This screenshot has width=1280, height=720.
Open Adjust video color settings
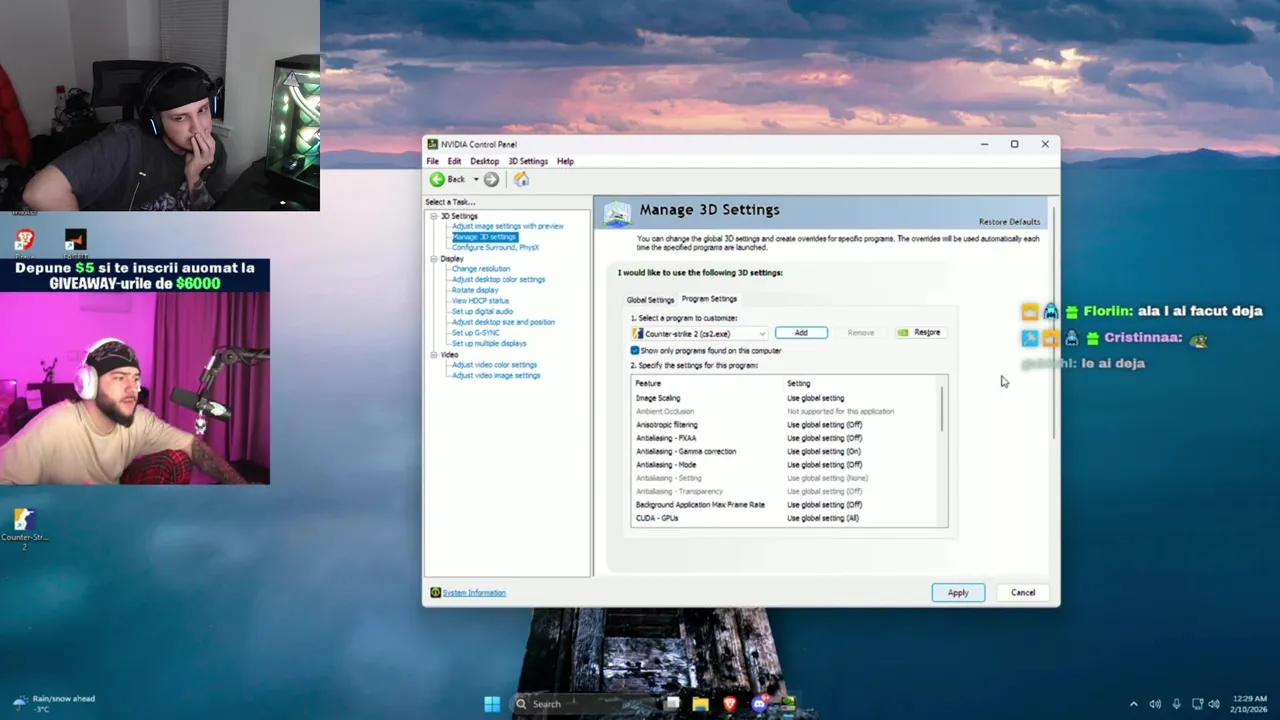point(494,365)
